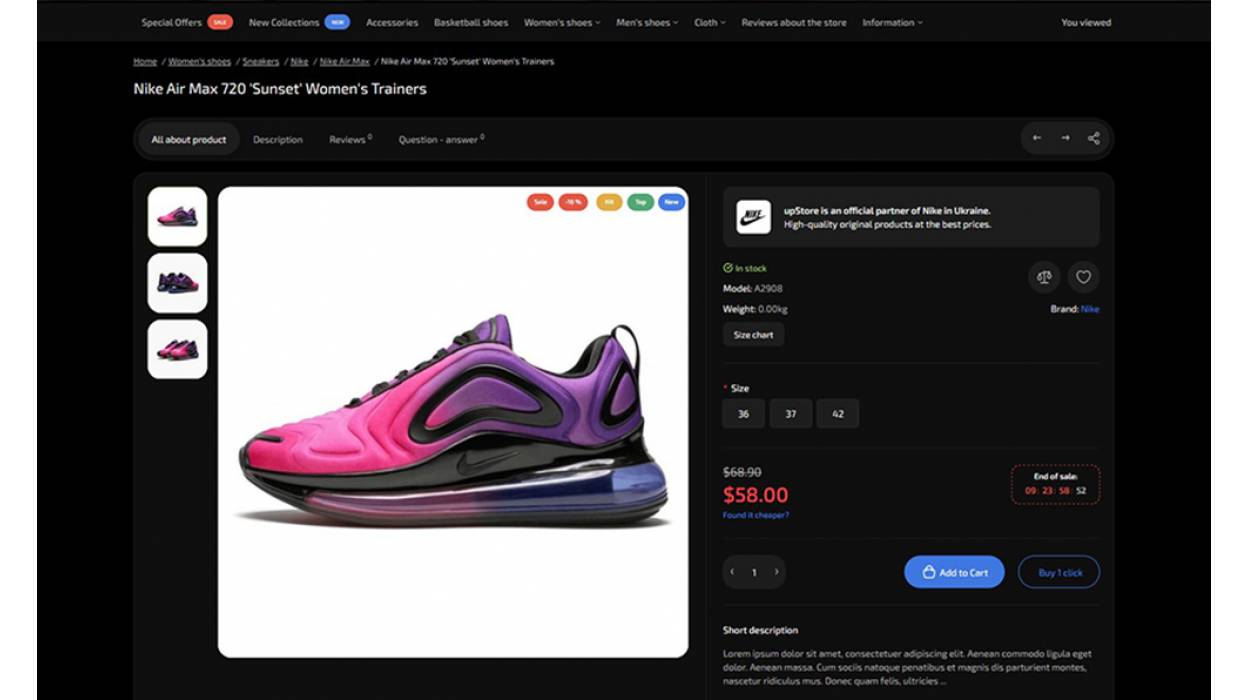This screenshot has height=700, width=1248.
Task: Select the second sneaker thumbnail
Action: pyautogui.click(x=178, y=282)
